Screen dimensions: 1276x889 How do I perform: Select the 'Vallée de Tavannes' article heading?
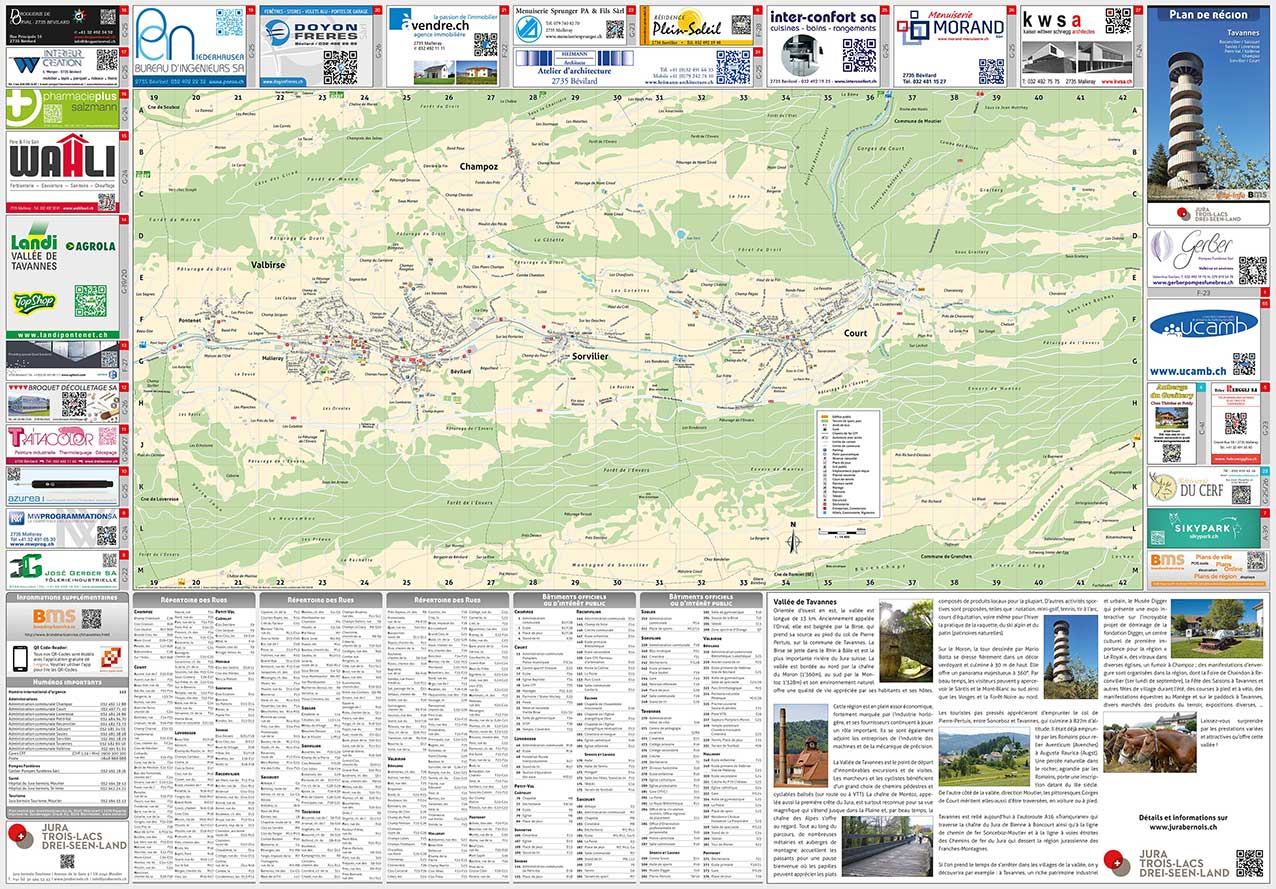[x=805, y=600]
